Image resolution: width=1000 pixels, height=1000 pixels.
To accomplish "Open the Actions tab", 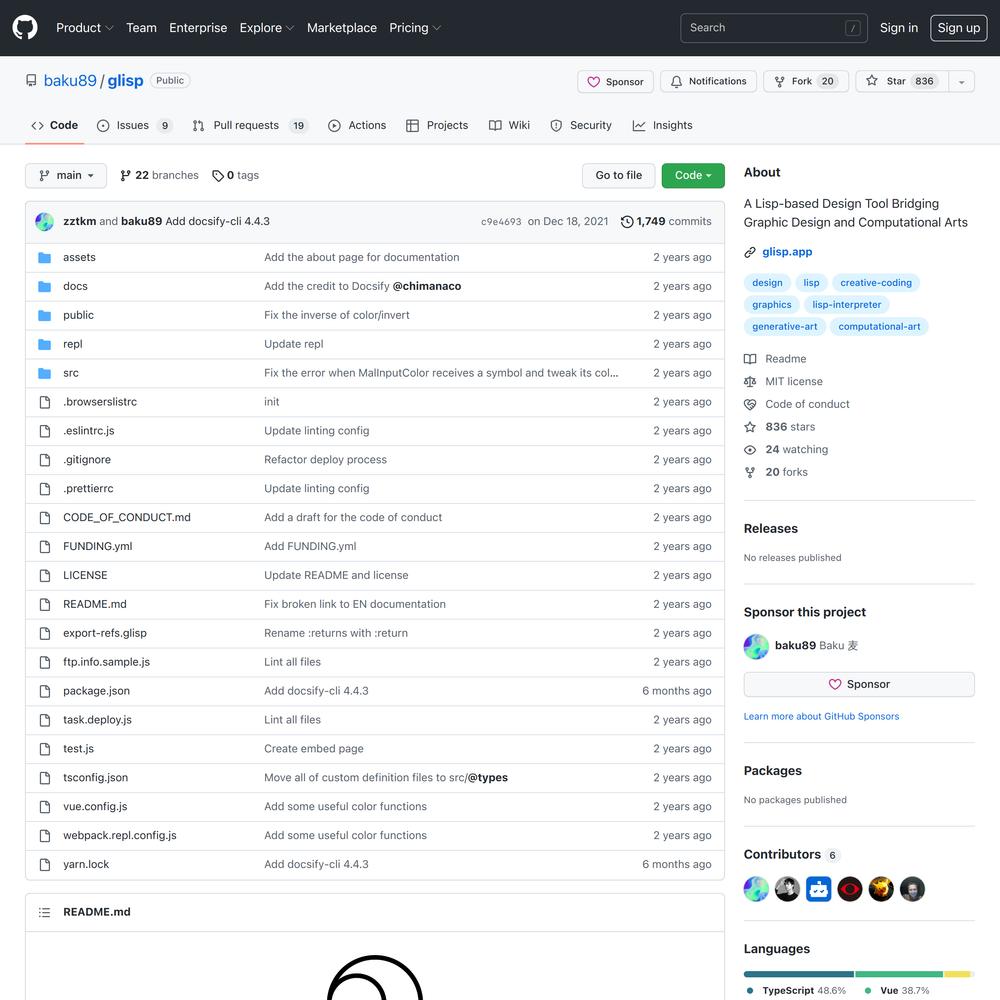I will (x=357, y=126).
